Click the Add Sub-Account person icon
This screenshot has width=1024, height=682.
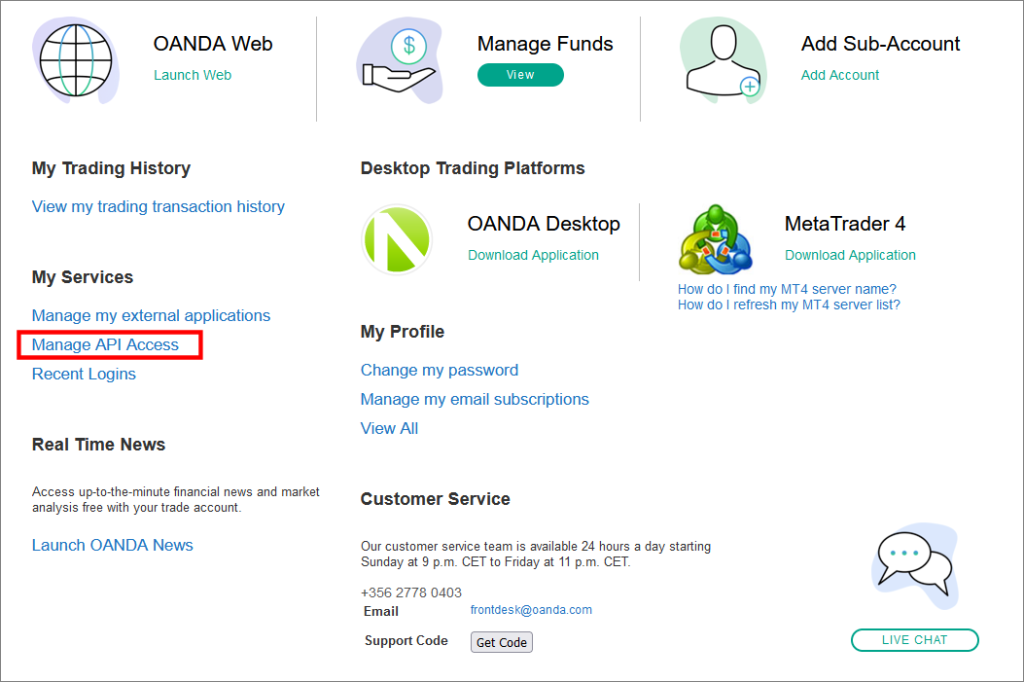[724, 60]
